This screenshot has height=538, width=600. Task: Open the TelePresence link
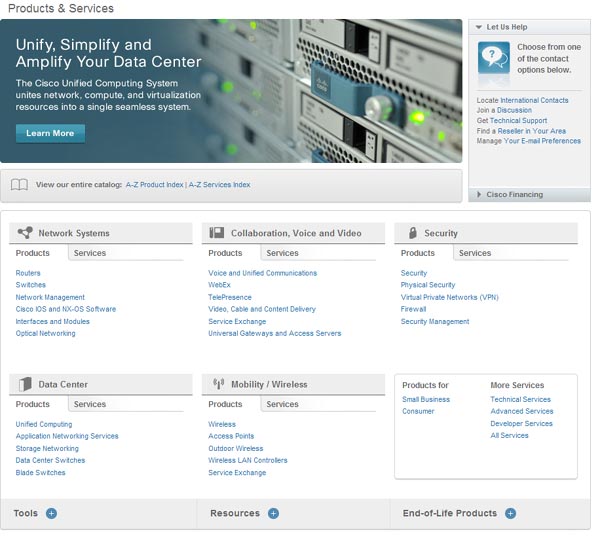pyautogui.click(x=230, y=297)
